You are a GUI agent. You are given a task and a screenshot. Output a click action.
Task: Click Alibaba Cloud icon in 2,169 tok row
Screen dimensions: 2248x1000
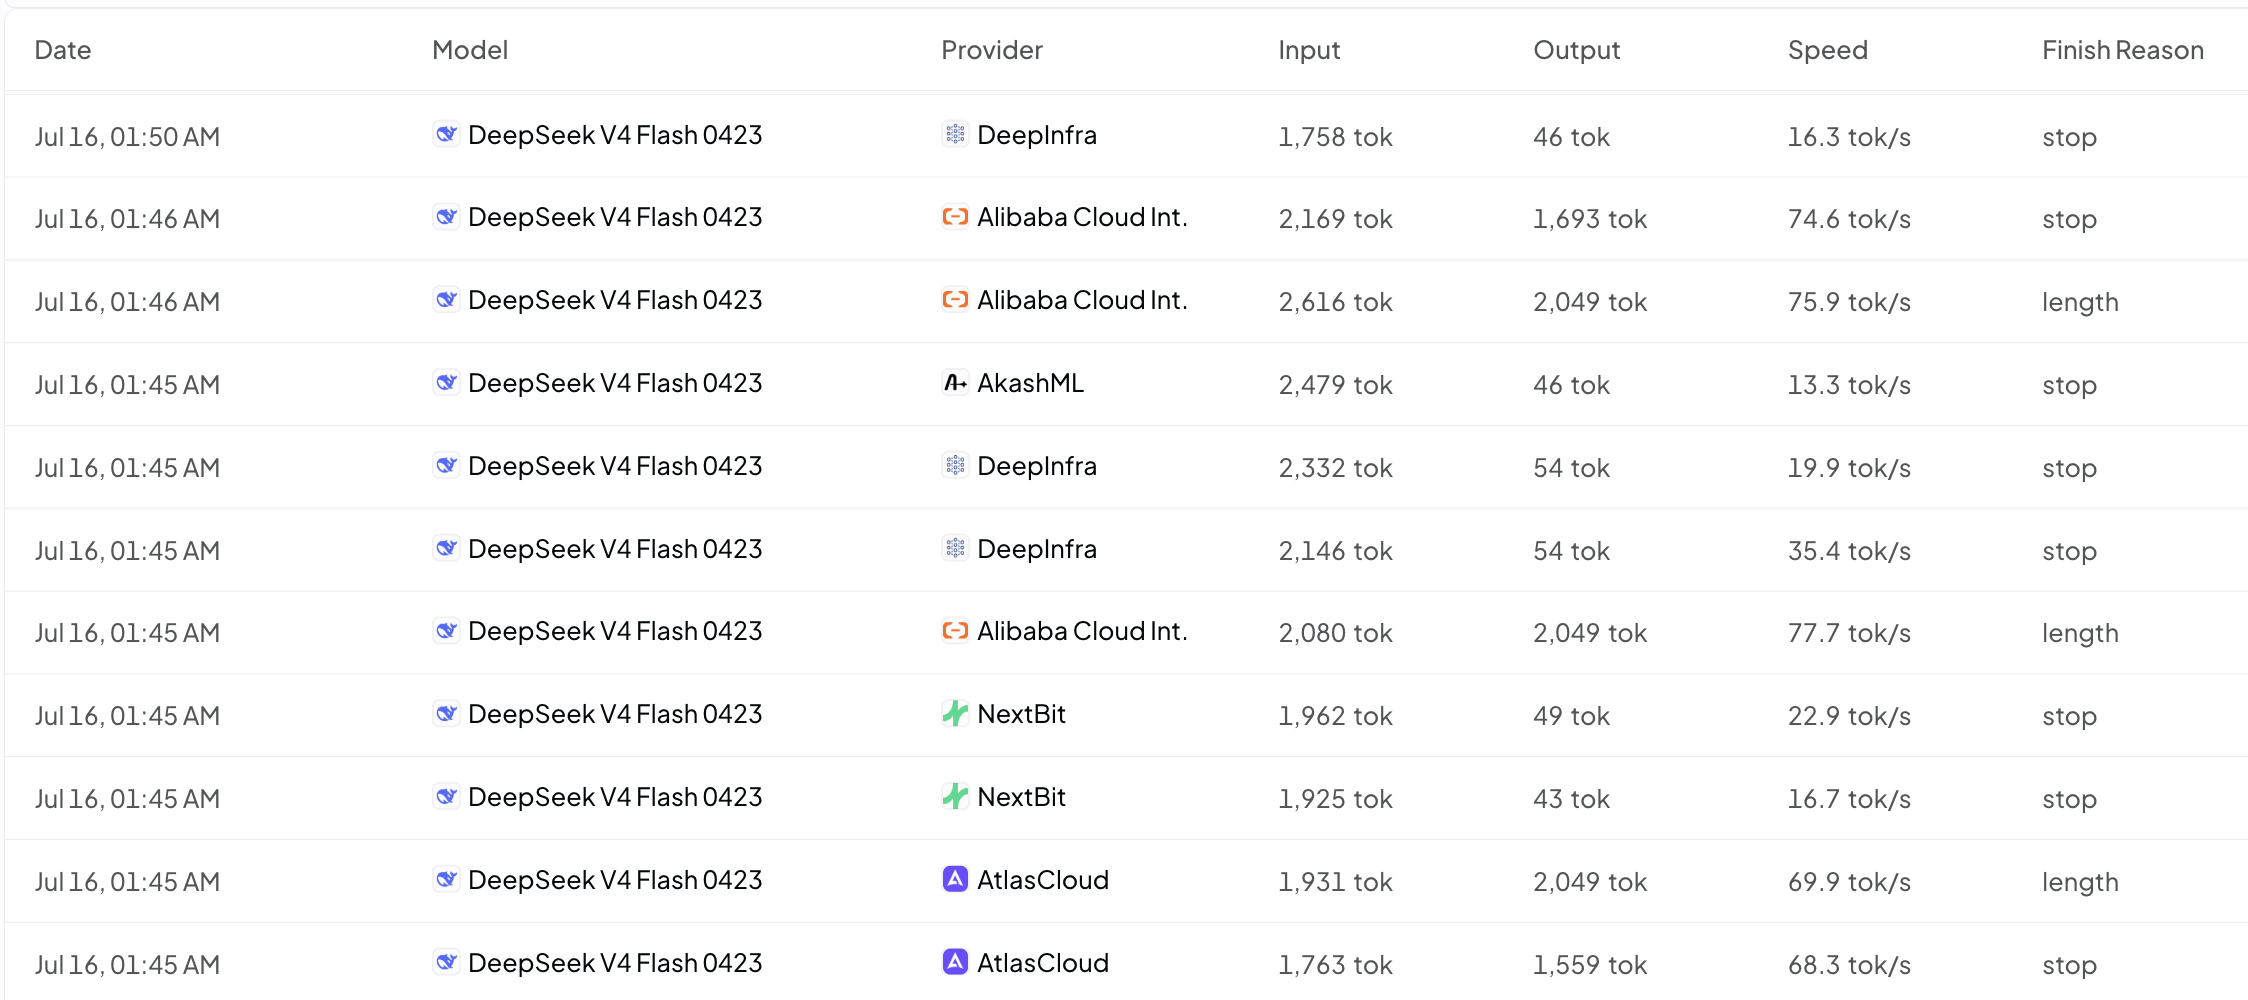pos(955,217)
